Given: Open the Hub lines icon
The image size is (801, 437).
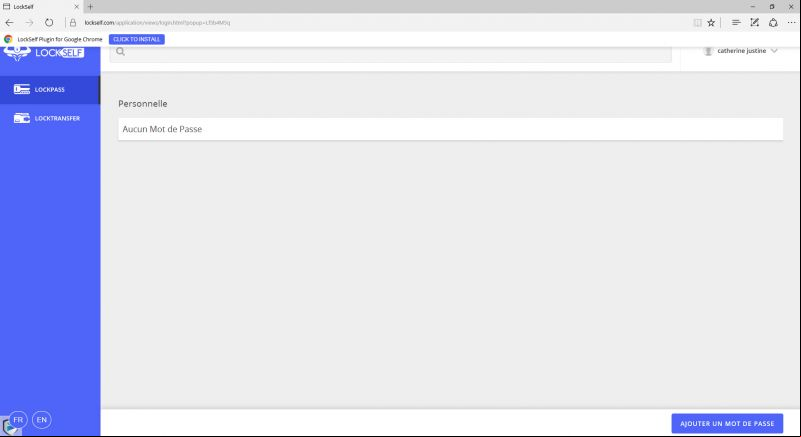Looking at the screenshot, I should (x=736, y=22).
